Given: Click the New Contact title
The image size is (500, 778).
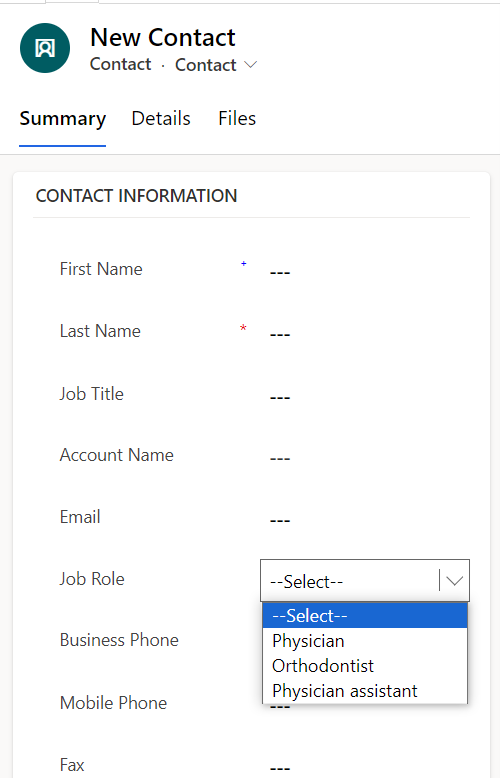Looking at the screenshot, I should 163,37.
